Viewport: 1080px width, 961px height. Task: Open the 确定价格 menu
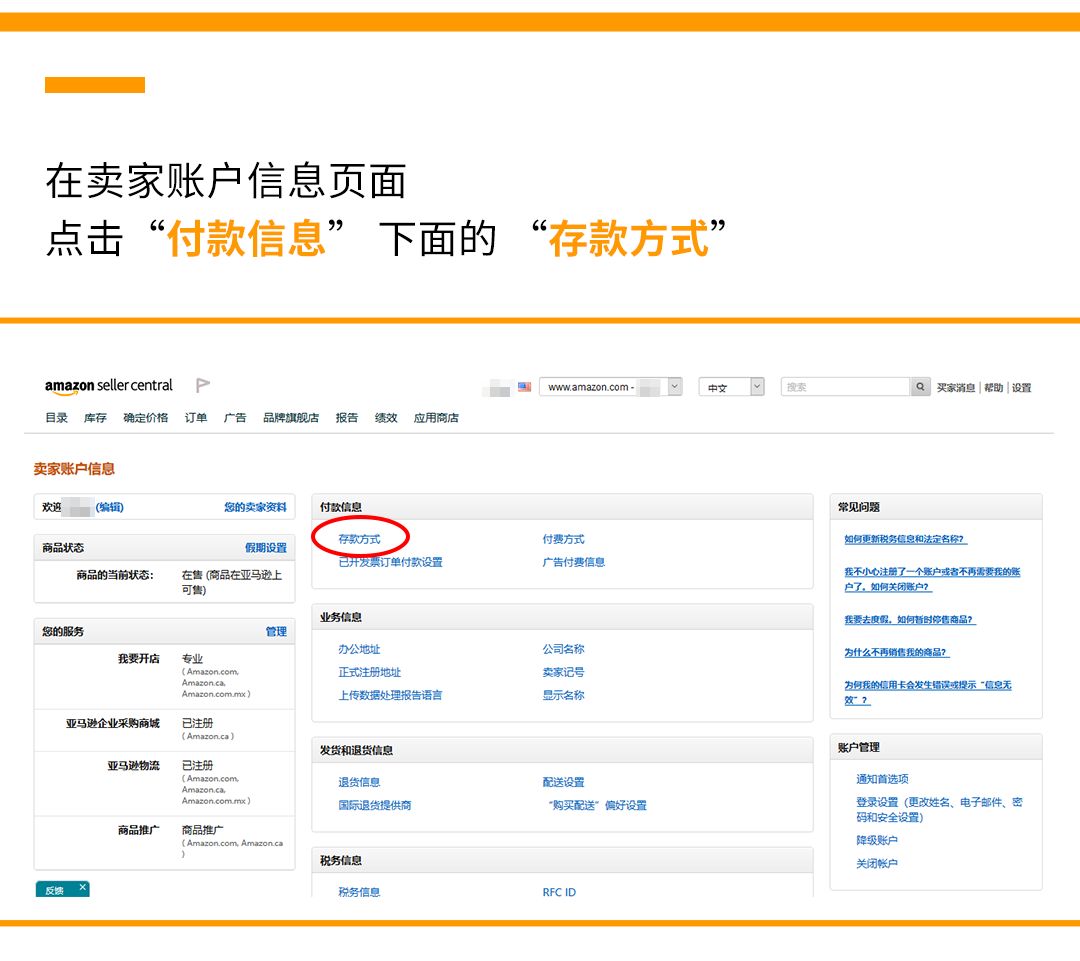pos(145,417)
